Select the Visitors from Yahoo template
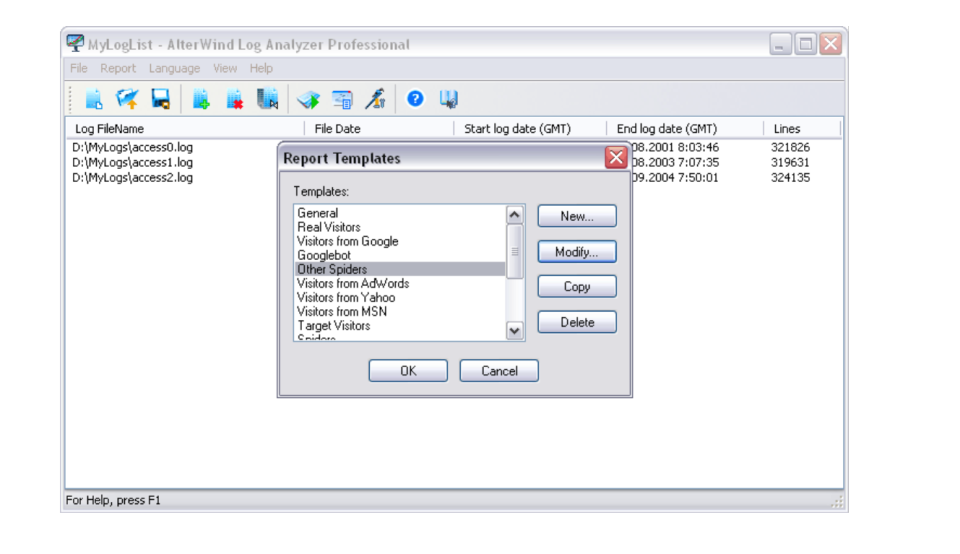 (400, 298)
